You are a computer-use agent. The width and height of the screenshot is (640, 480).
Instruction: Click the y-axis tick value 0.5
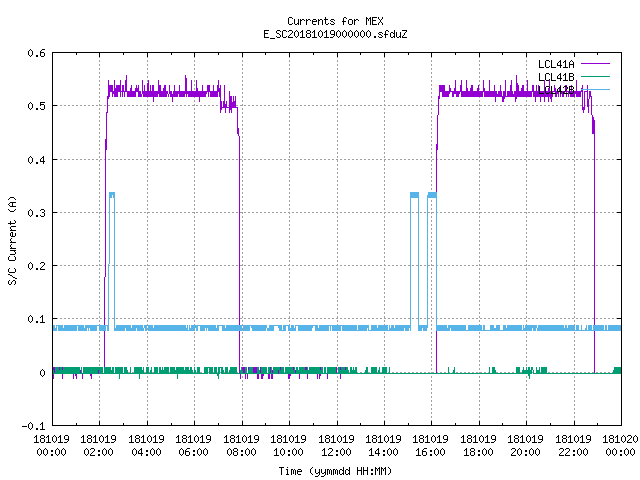[36, 106]
